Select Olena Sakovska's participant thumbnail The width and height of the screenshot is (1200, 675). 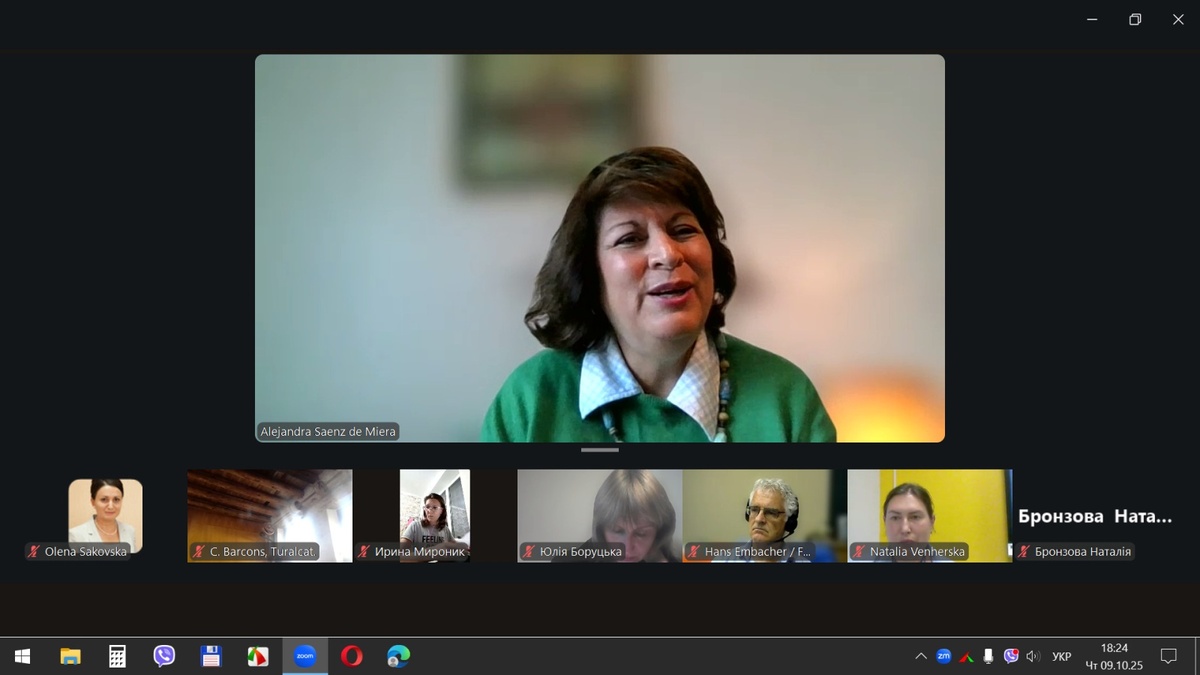coord(105,515)
